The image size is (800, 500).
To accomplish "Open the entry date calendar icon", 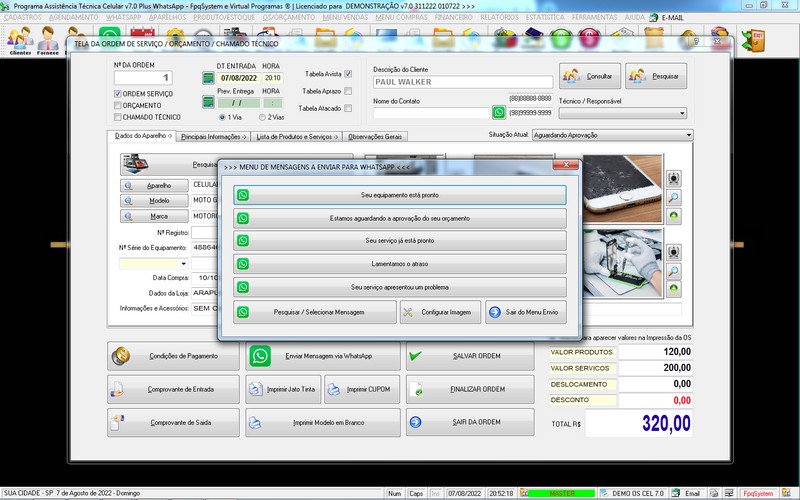I will click(x=208, y=78).
